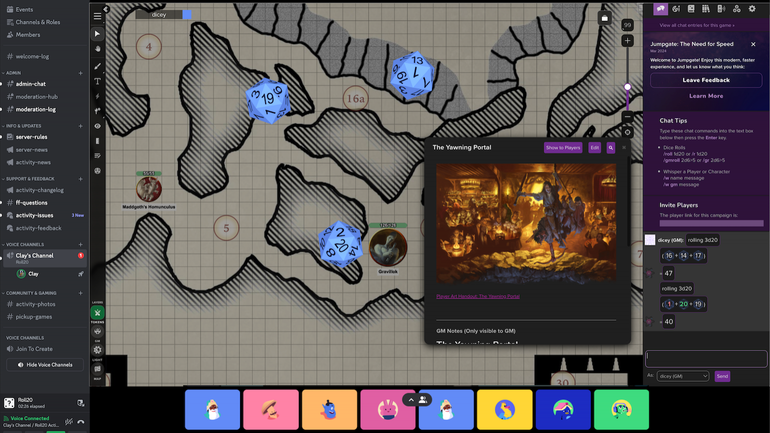The width and height of the screenshot is (770, 433).
Task: Open the server-rules channel
Action: [x=32, y=137]
